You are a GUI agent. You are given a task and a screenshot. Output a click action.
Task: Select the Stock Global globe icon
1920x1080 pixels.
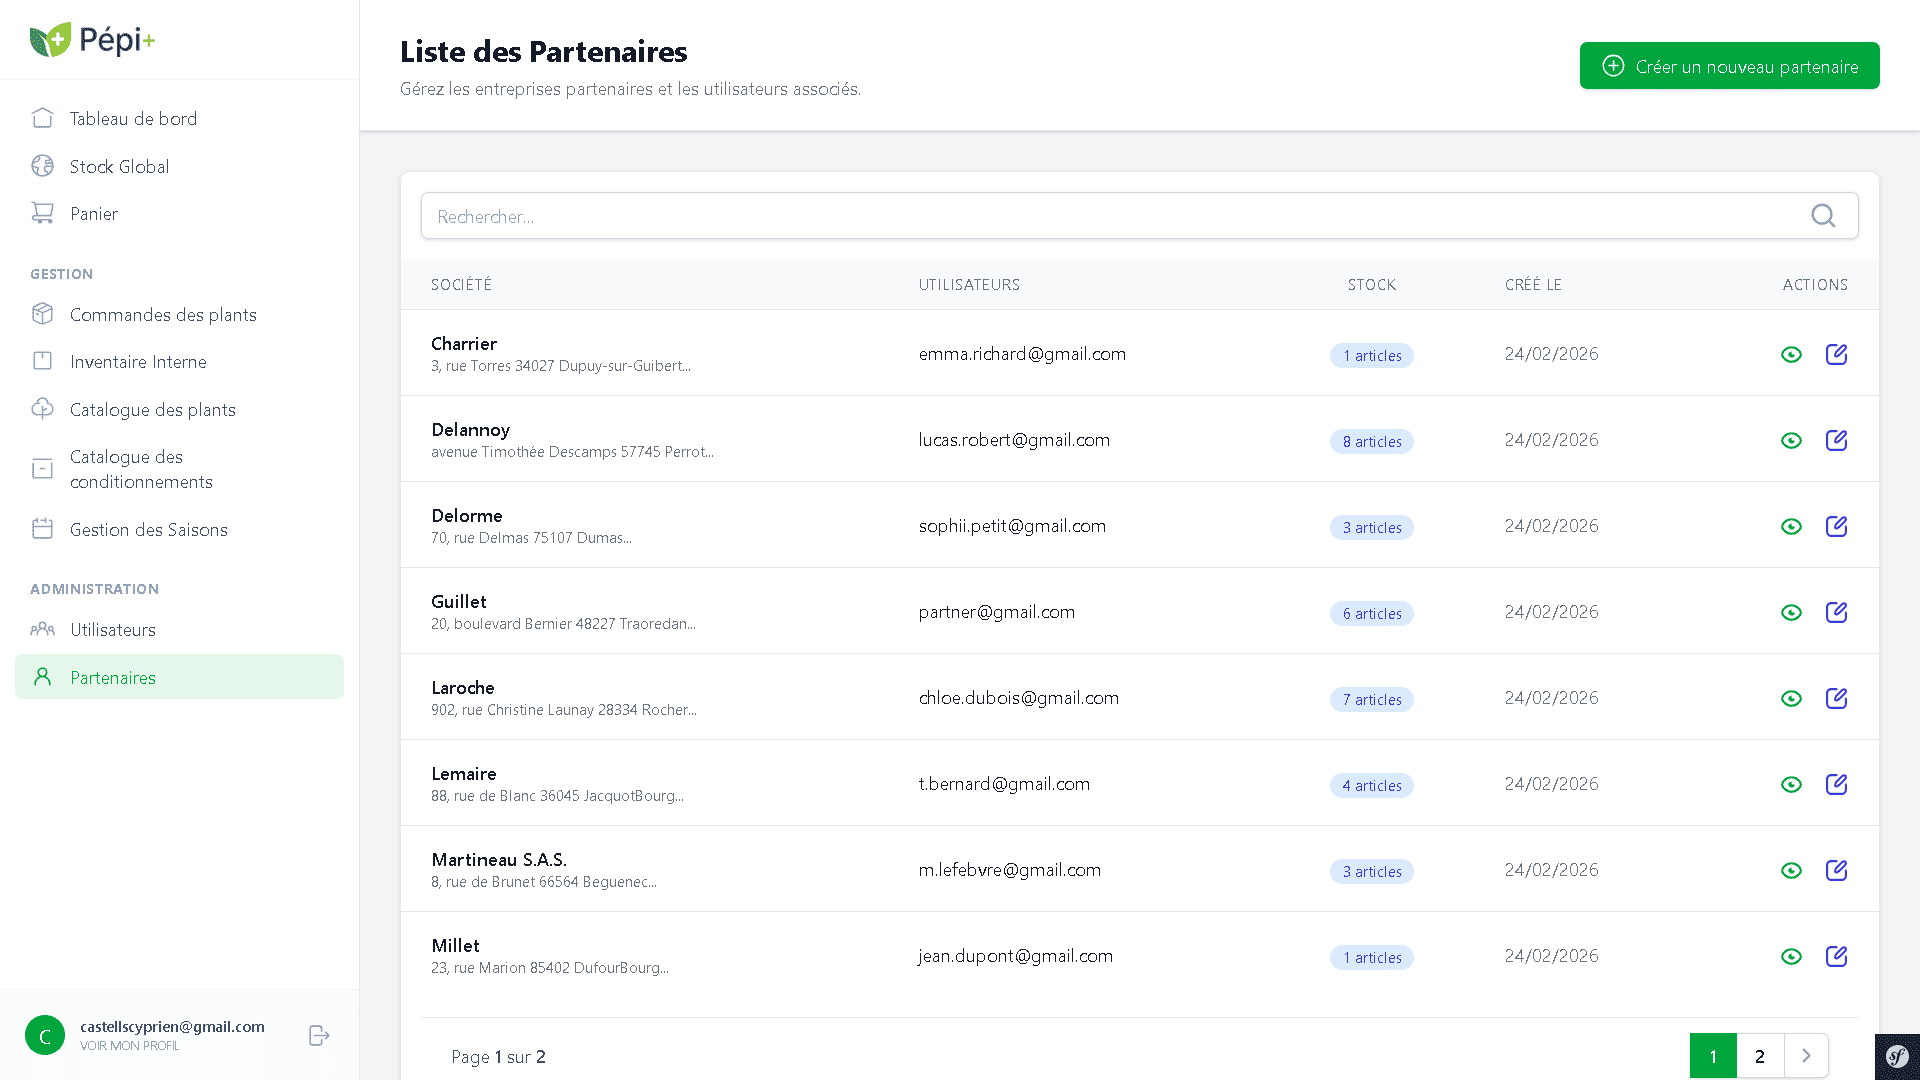click(43, 166)
